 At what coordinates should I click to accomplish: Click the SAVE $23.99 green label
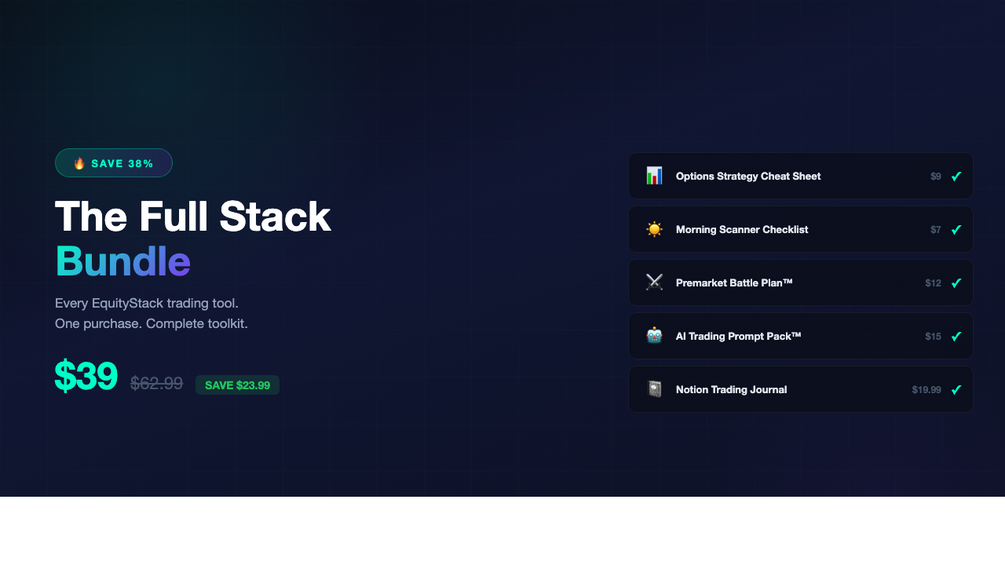(x=237, y=385)
